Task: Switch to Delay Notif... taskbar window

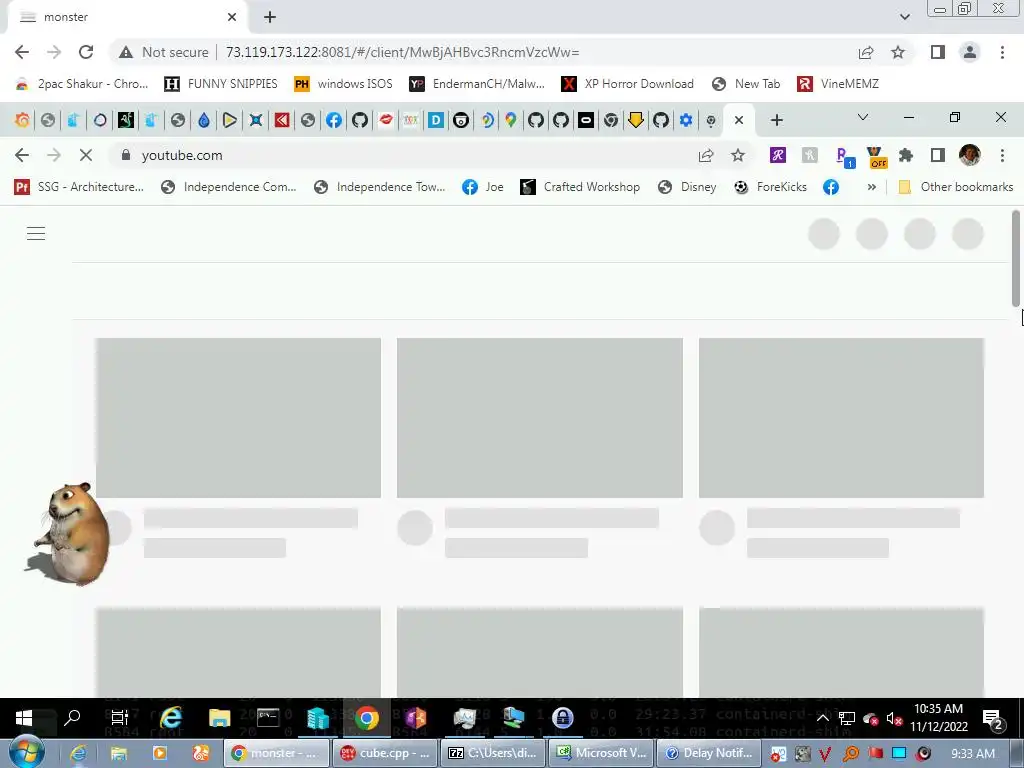Action: (708, 753)
